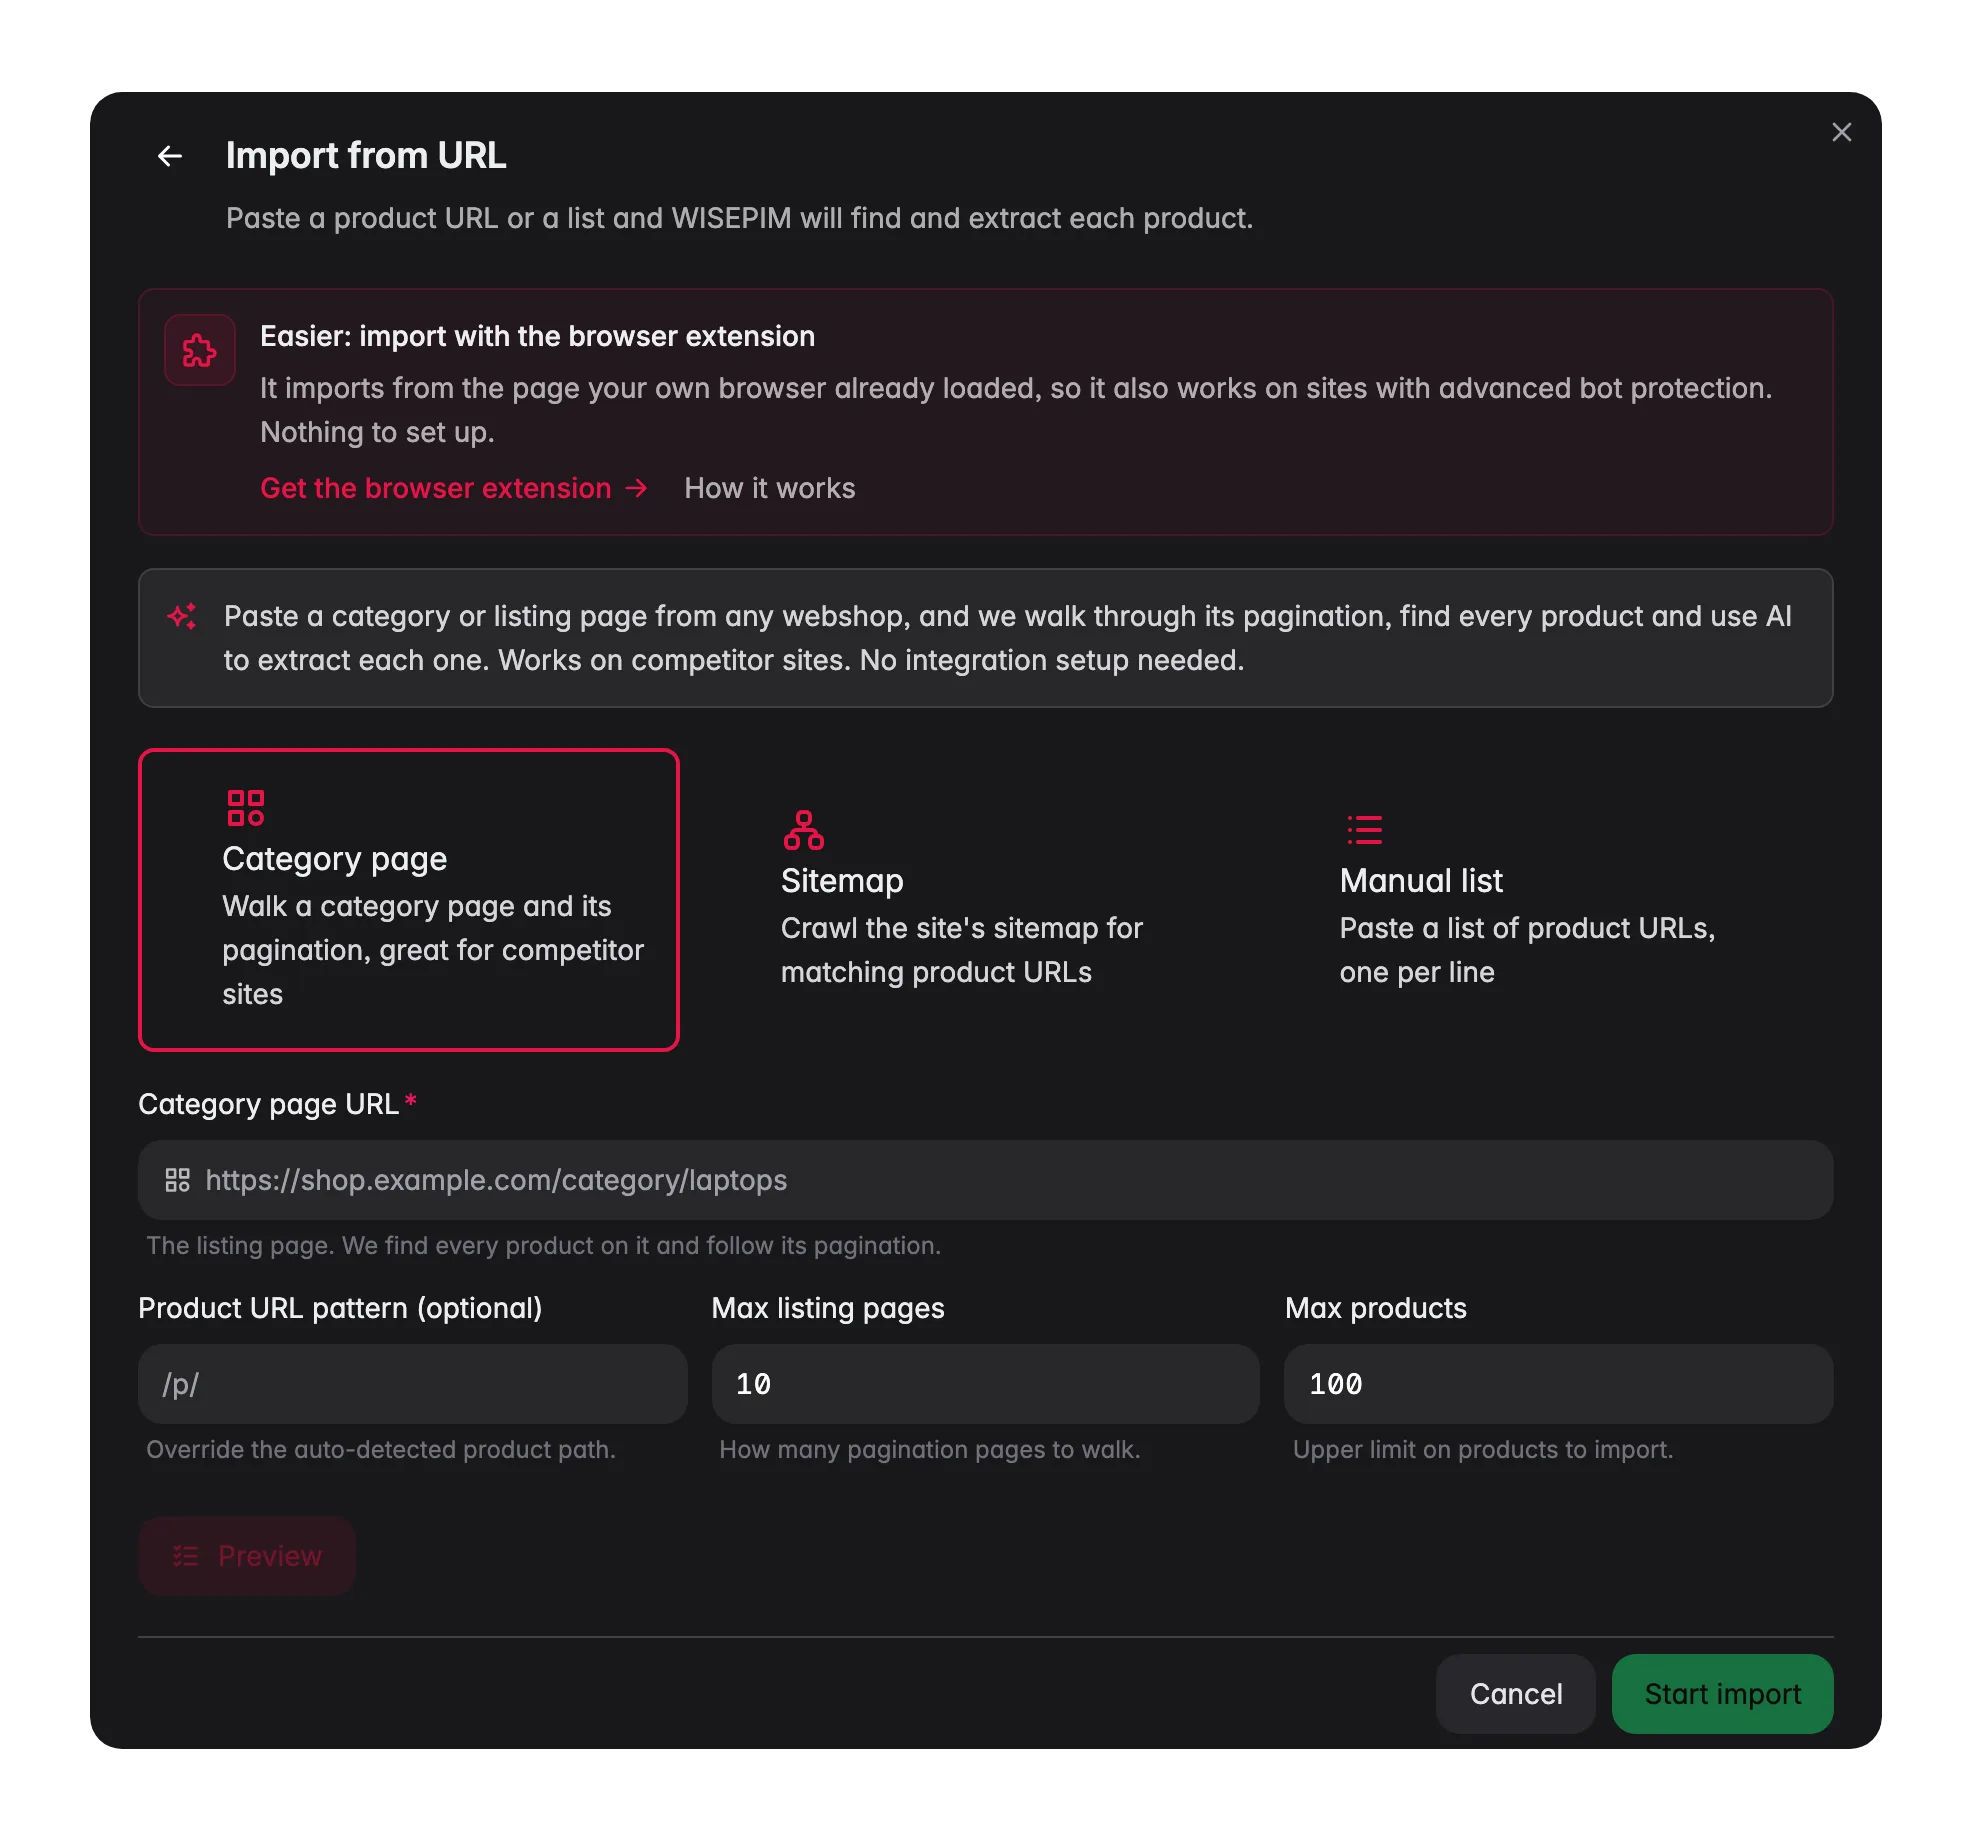Click the Max products field
This screenshot has width=1972, height=1840.
[1558, 1384]
